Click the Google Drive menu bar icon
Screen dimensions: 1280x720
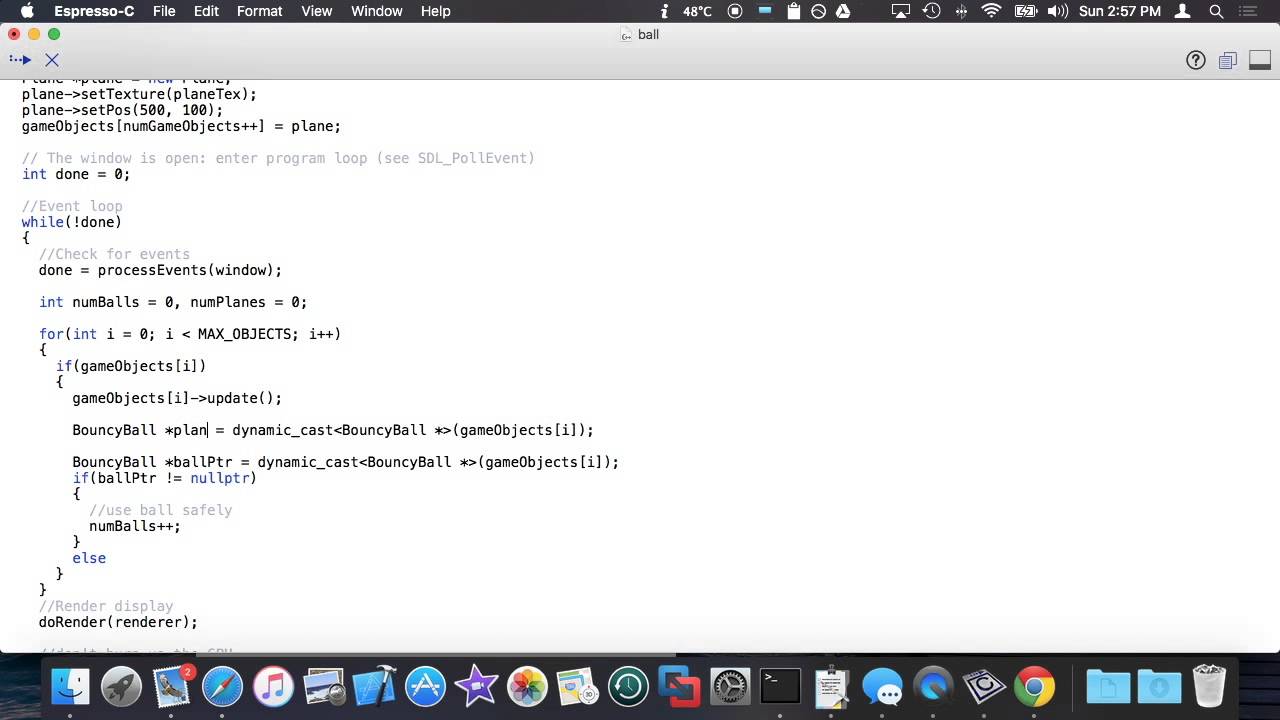(843, 11)
